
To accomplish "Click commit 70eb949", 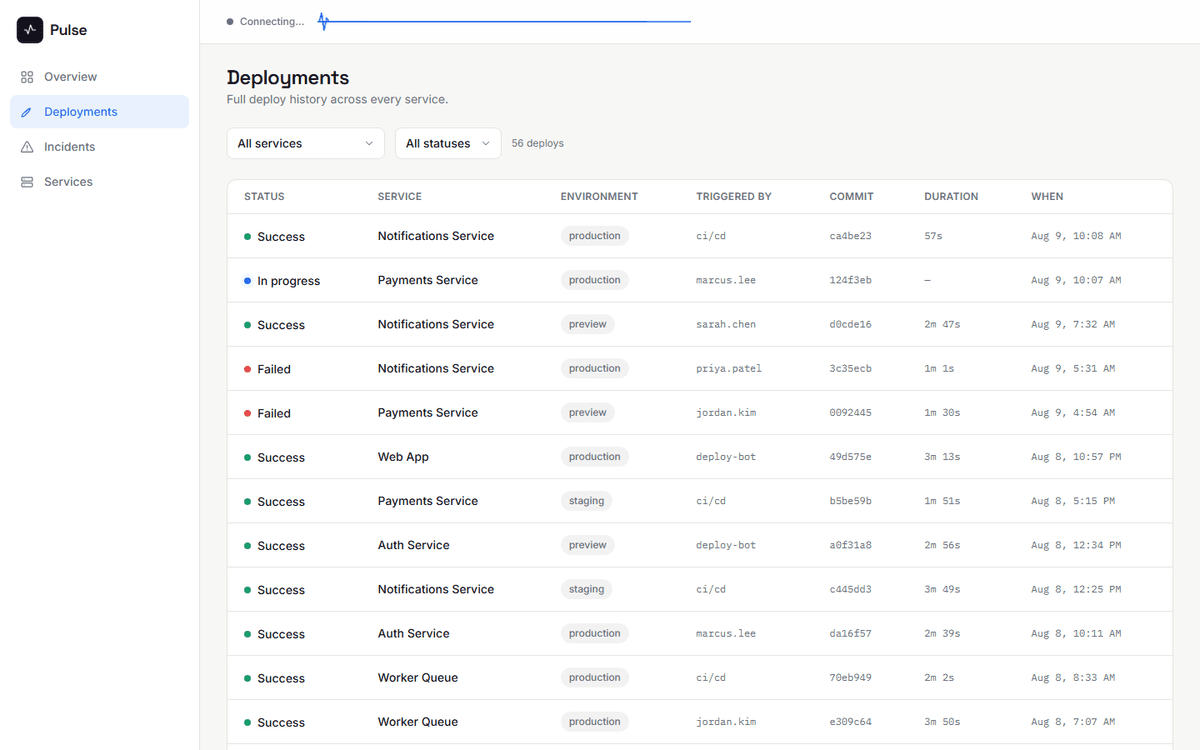I will pyautogui.click(x=851, y=677).
